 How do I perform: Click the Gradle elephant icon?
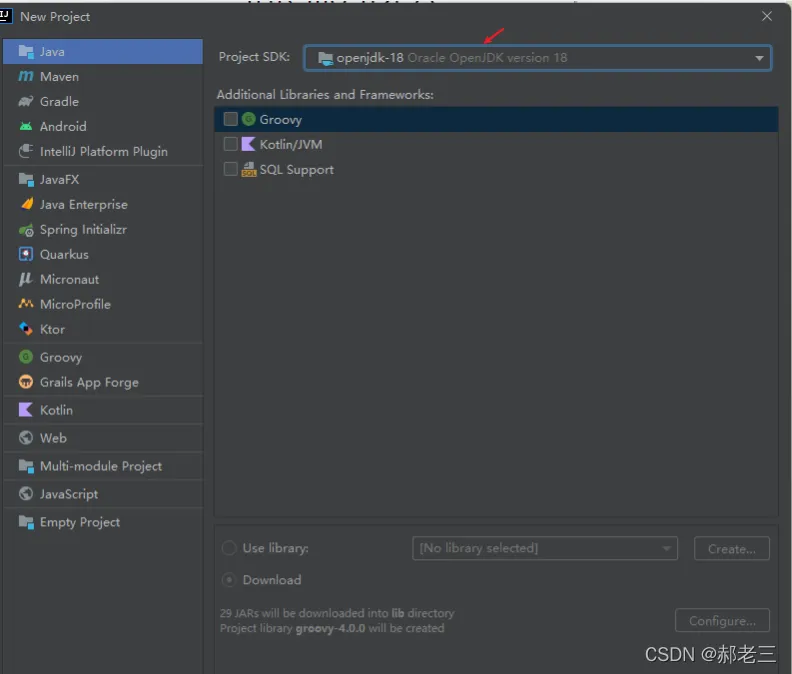click(26, 102)
